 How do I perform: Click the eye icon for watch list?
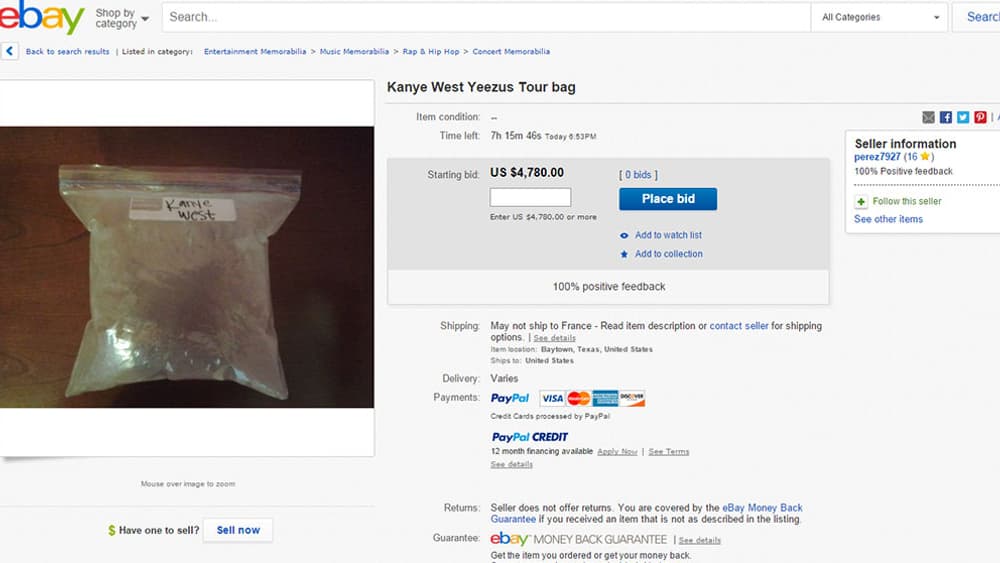pyautogui.click(x=624, y=235)
